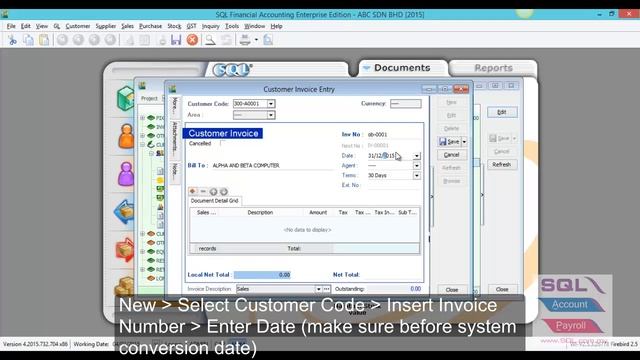Open the Purchase menu
Screen dimensions: 640x360
click(150, 26)
